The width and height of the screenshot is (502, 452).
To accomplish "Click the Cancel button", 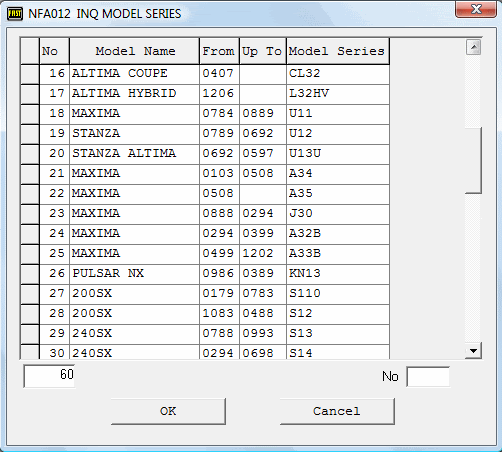I will tap(337, 411).
